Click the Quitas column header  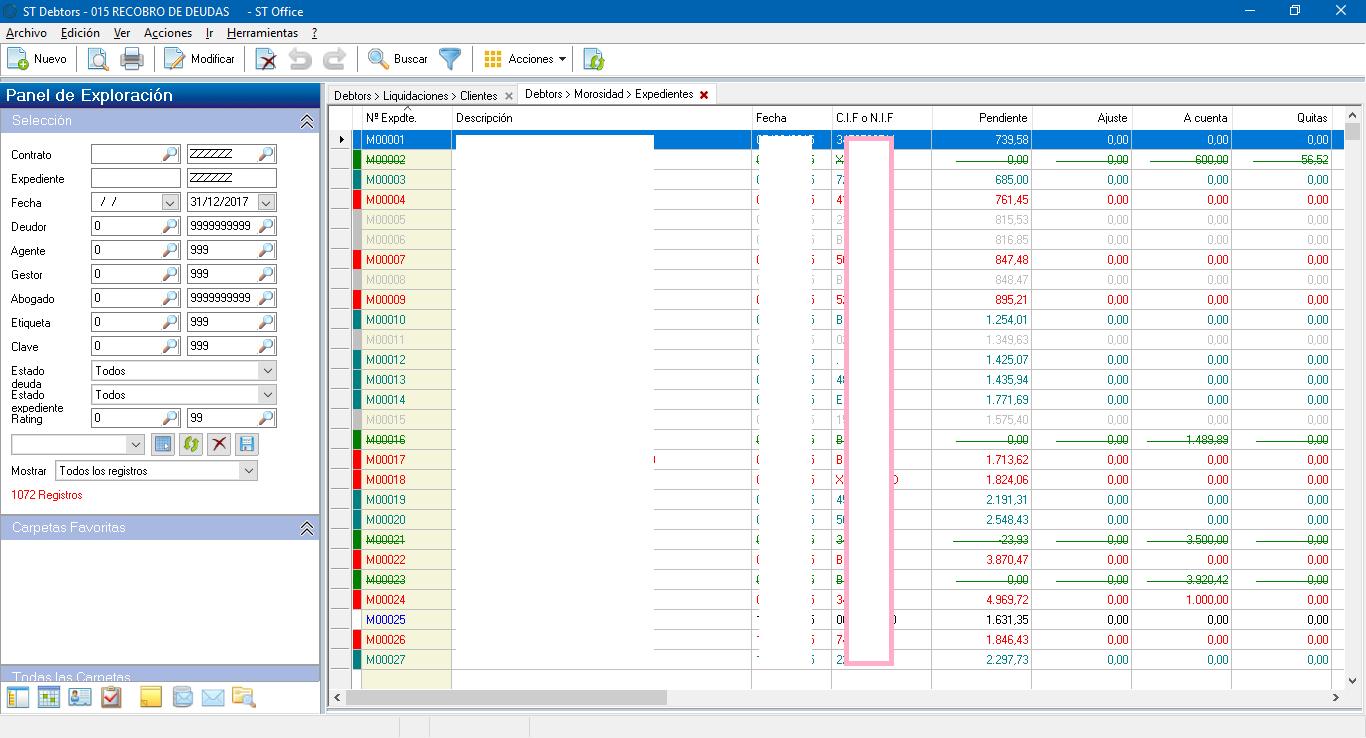[x=1281, y=118]
